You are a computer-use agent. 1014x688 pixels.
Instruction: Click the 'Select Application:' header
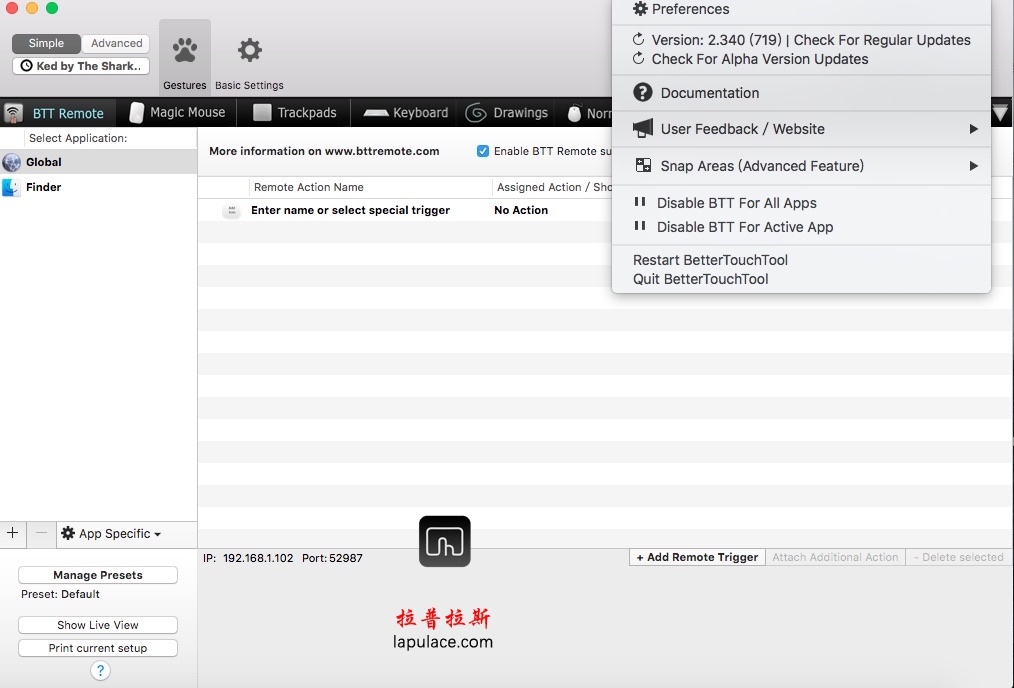pos(78,138)
